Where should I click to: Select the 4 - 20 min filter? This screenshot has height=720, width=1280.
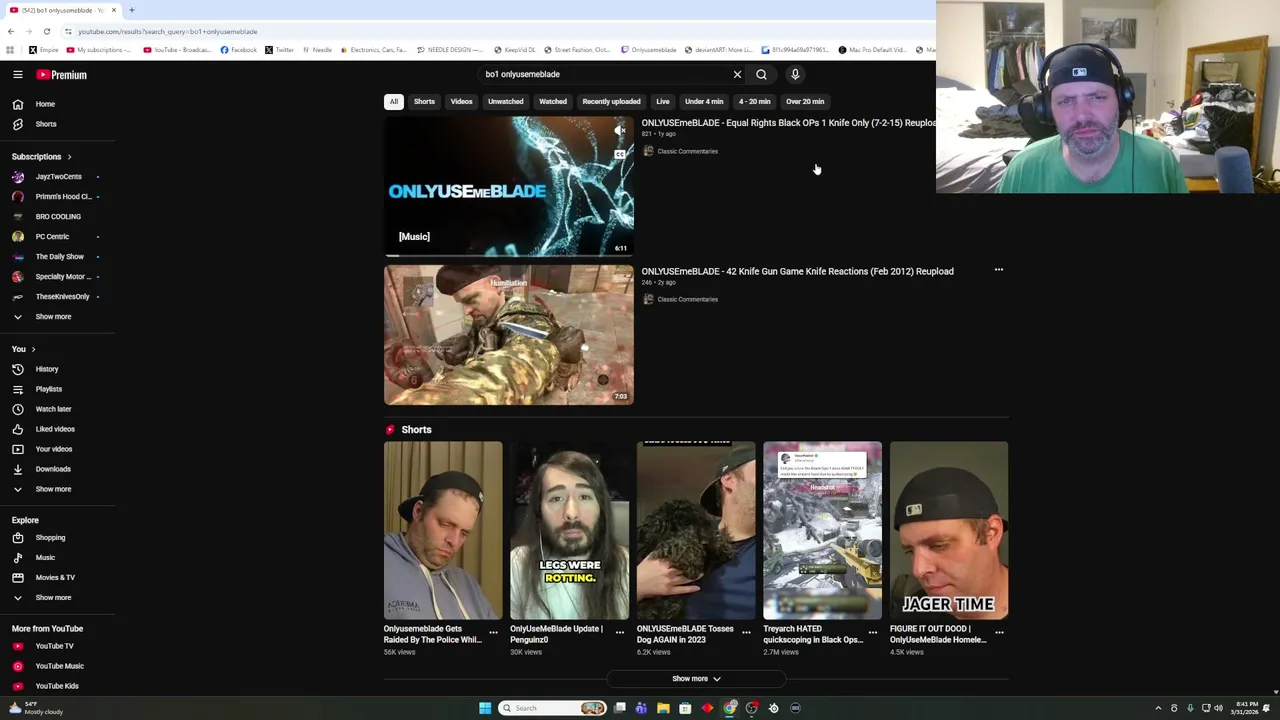click(x=754, y=101)
